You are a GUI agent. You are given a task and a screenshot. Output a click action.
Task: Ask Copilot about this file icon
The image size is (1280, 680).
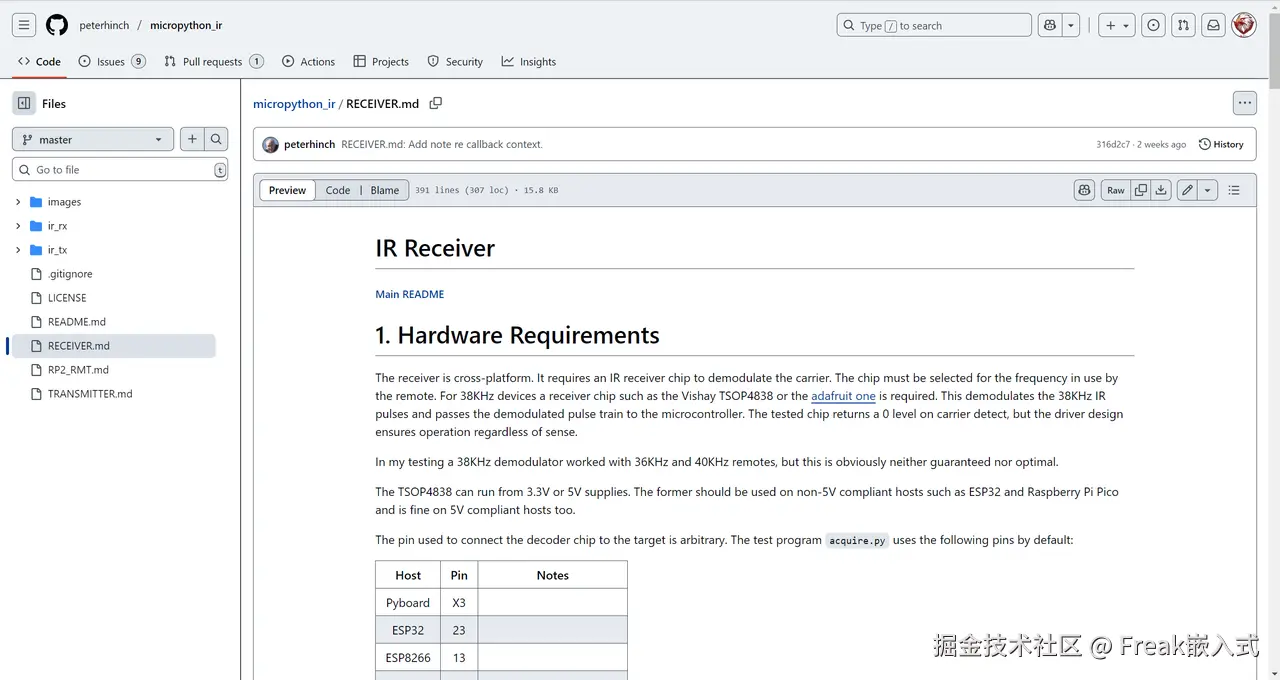(x=1084, y=190)
